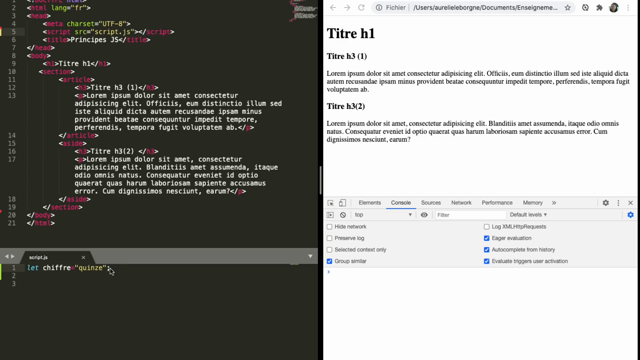Toggle the device toolbar icon in DevTools
640x360 pixels.
tap(342, 203)
